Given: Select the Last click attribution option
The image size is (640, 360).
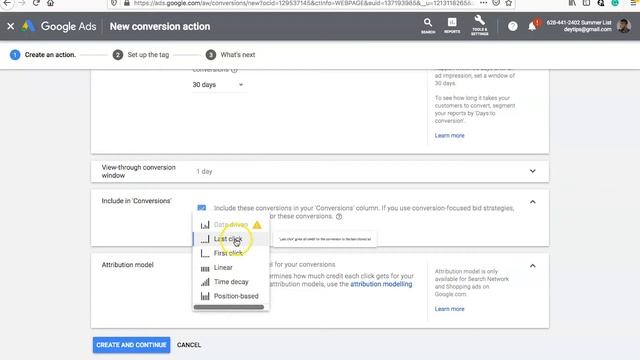Looking at the screenshot, I should click(x=231, y=239).
